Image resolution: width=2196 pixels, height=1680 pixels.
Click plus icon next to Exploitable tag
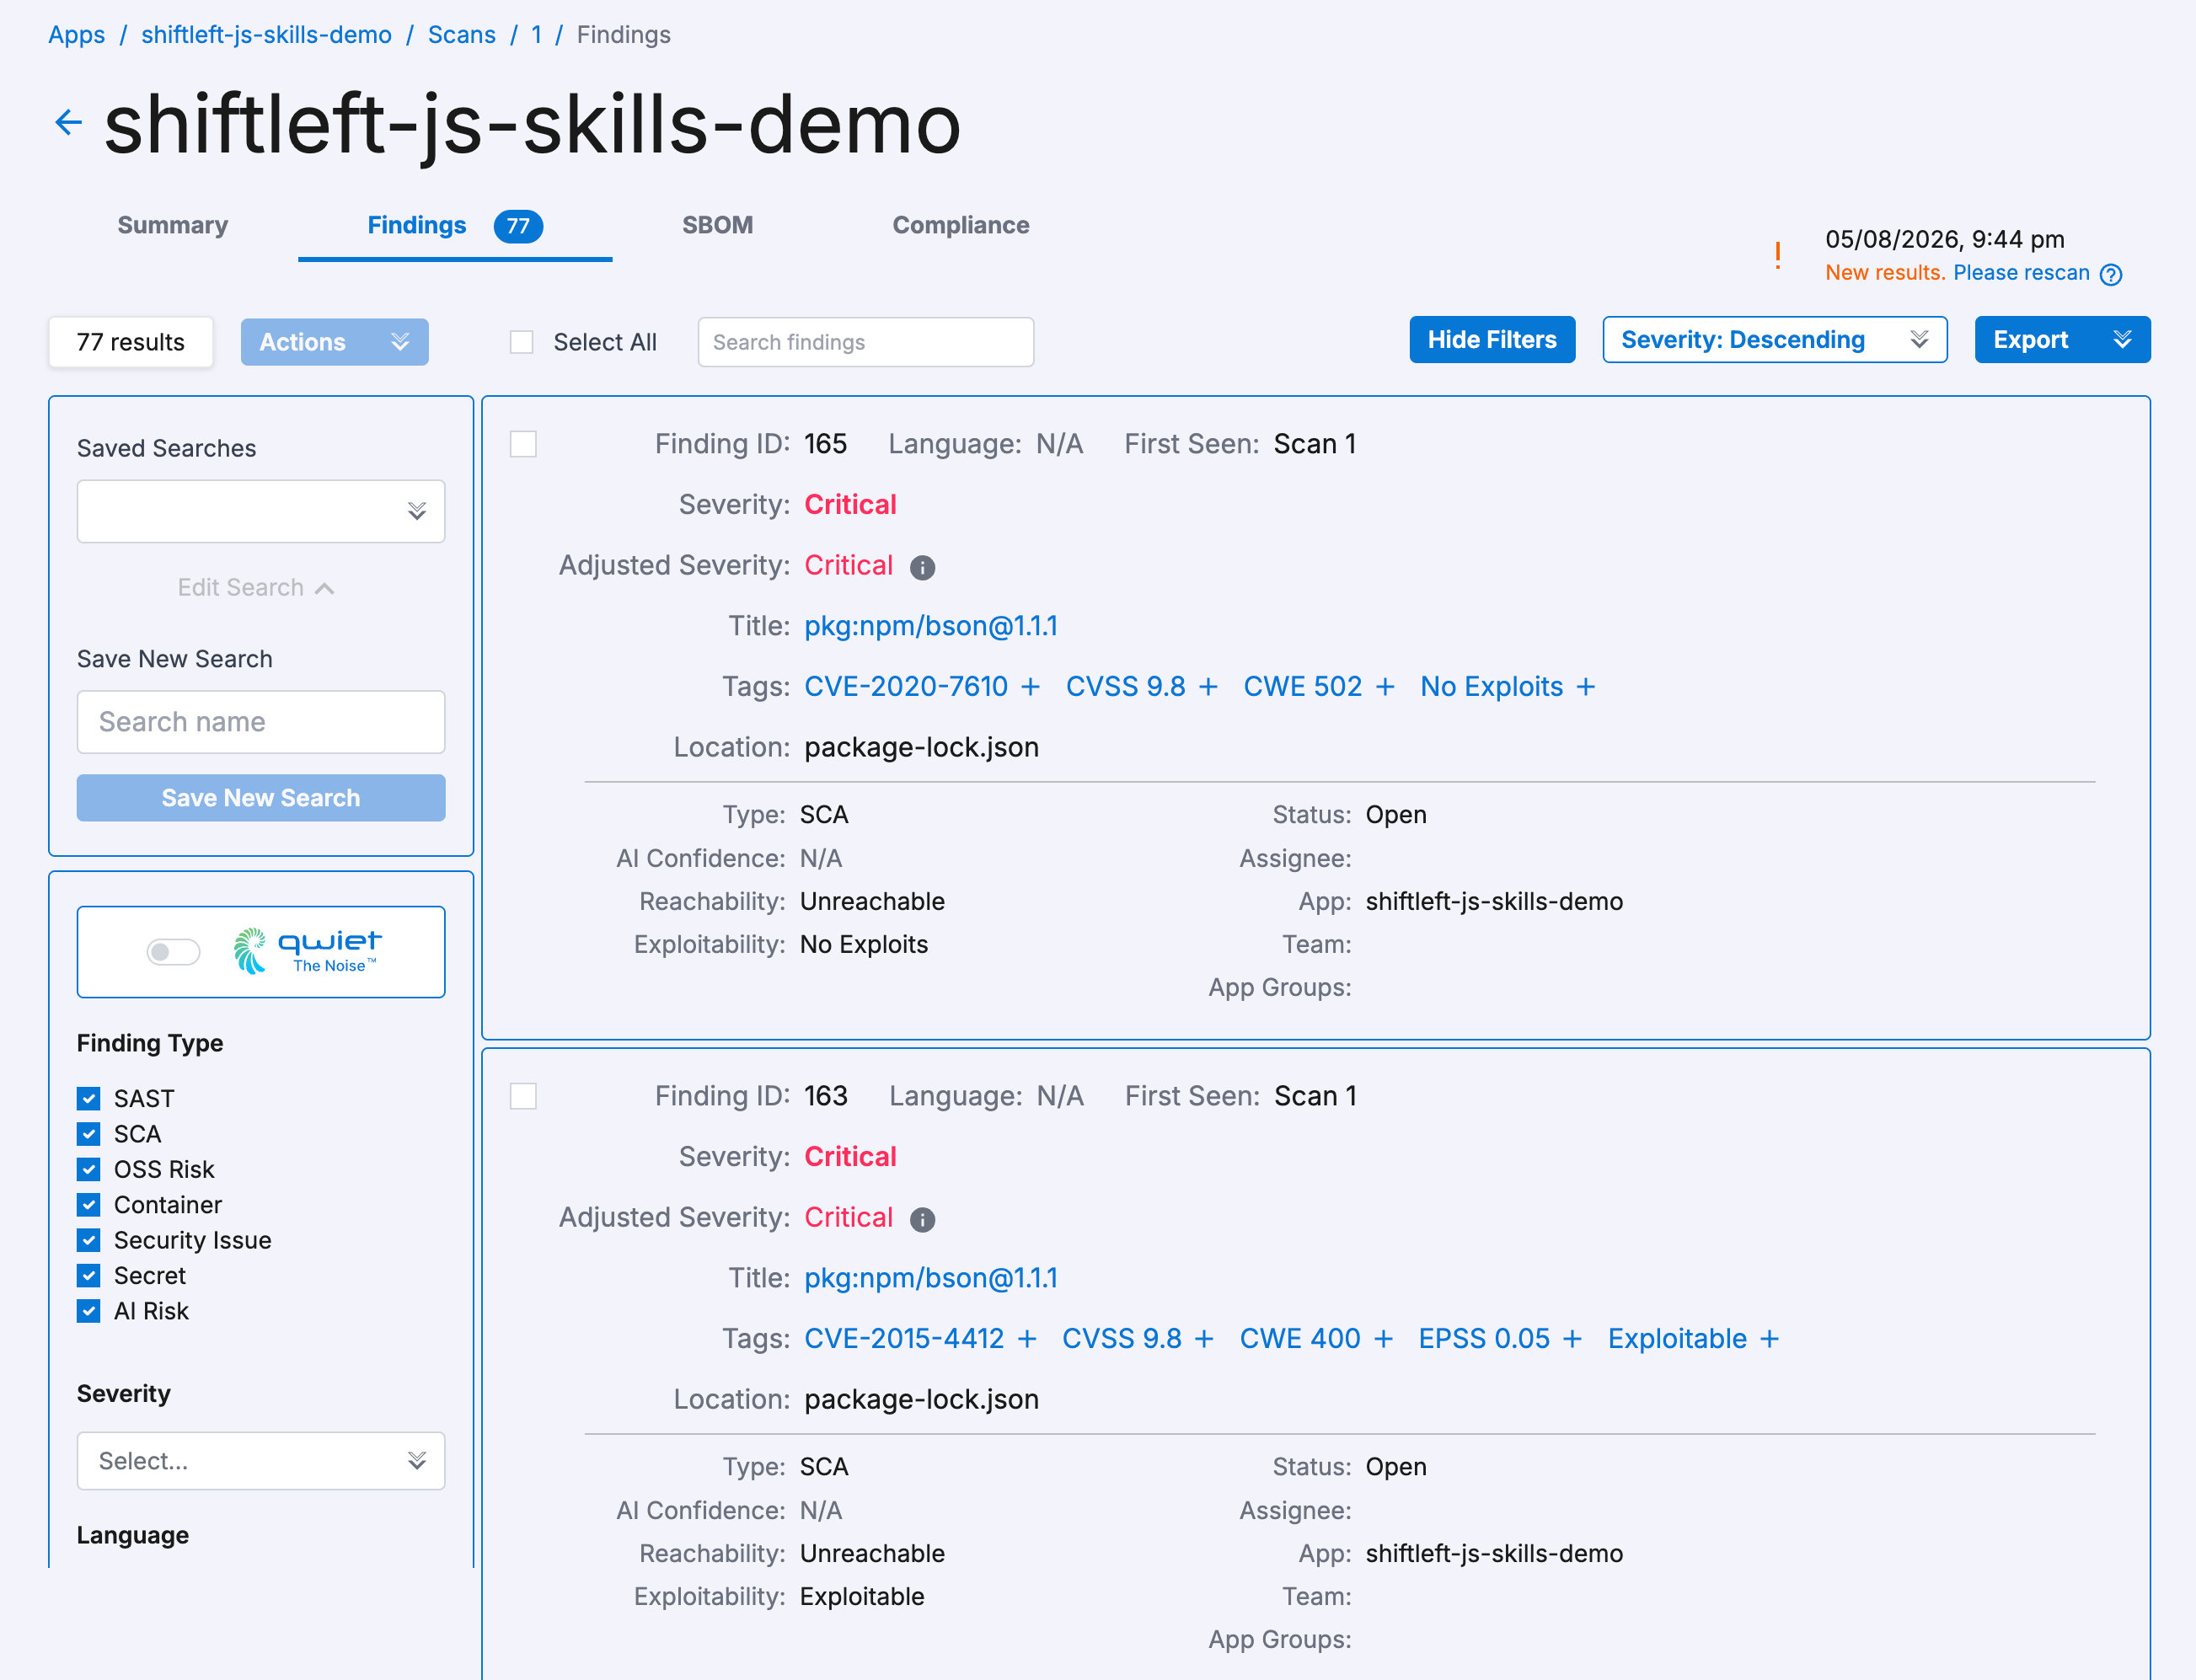pos(1769,1339)
